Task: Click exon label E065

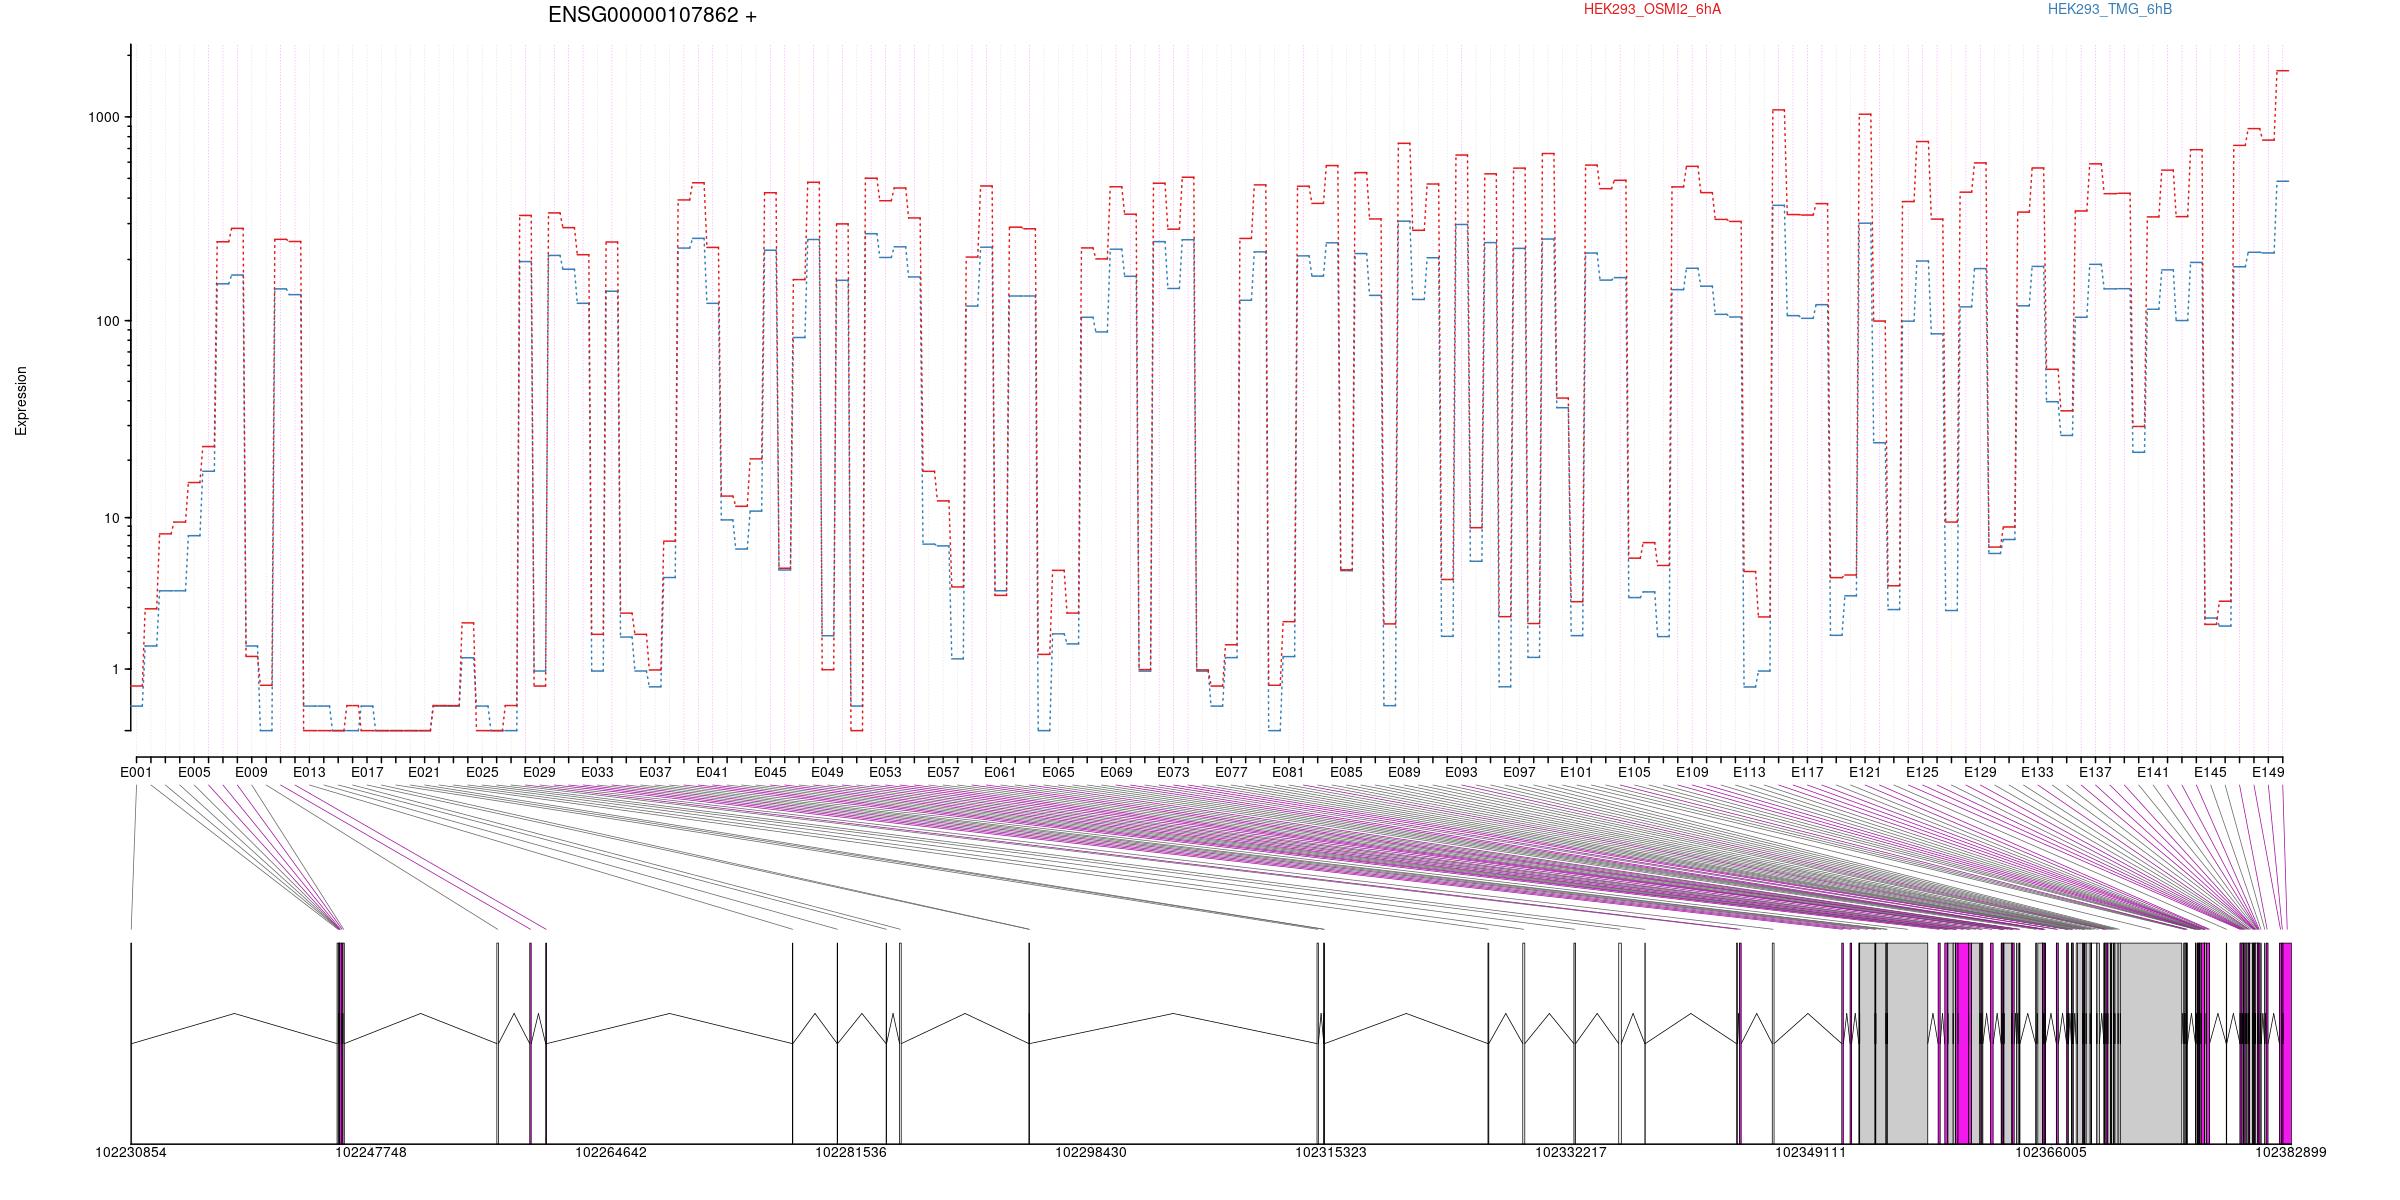Action: coord(1058,773)
